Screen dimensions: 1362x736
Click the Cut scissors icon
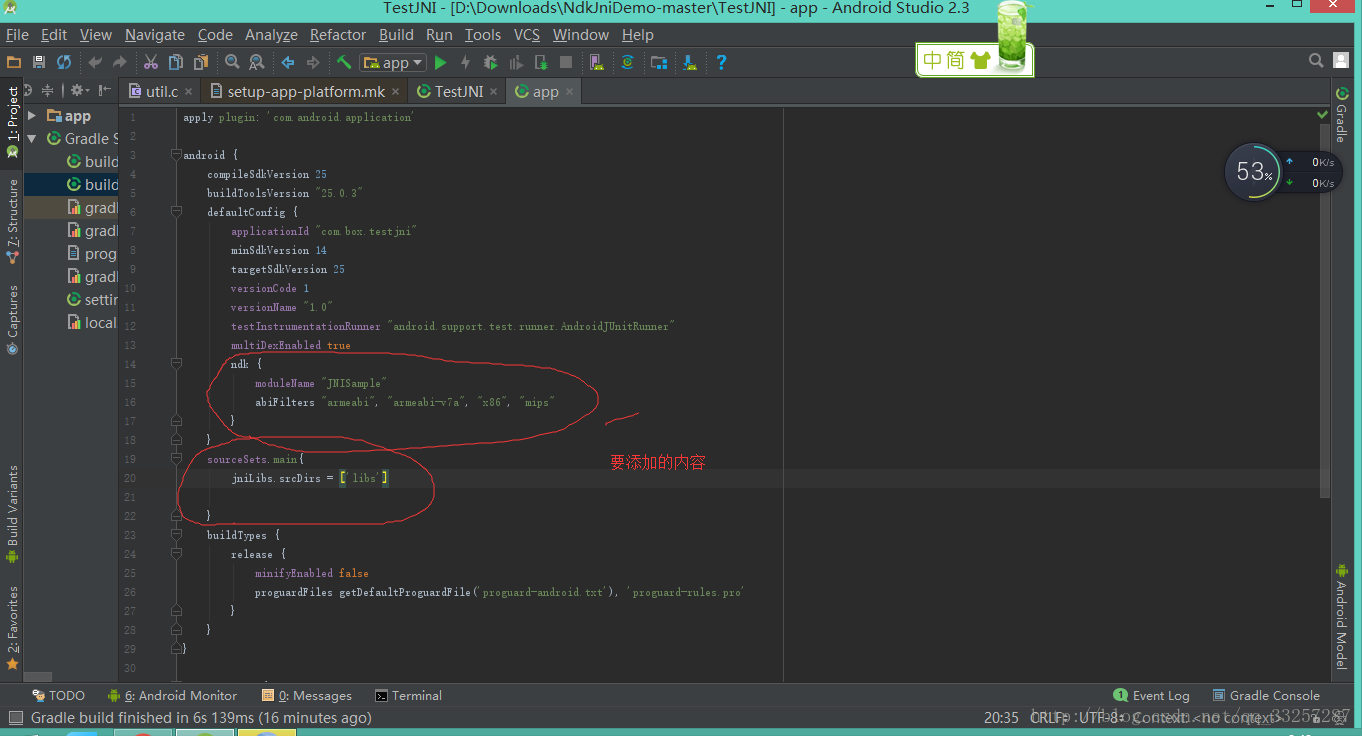151,62
